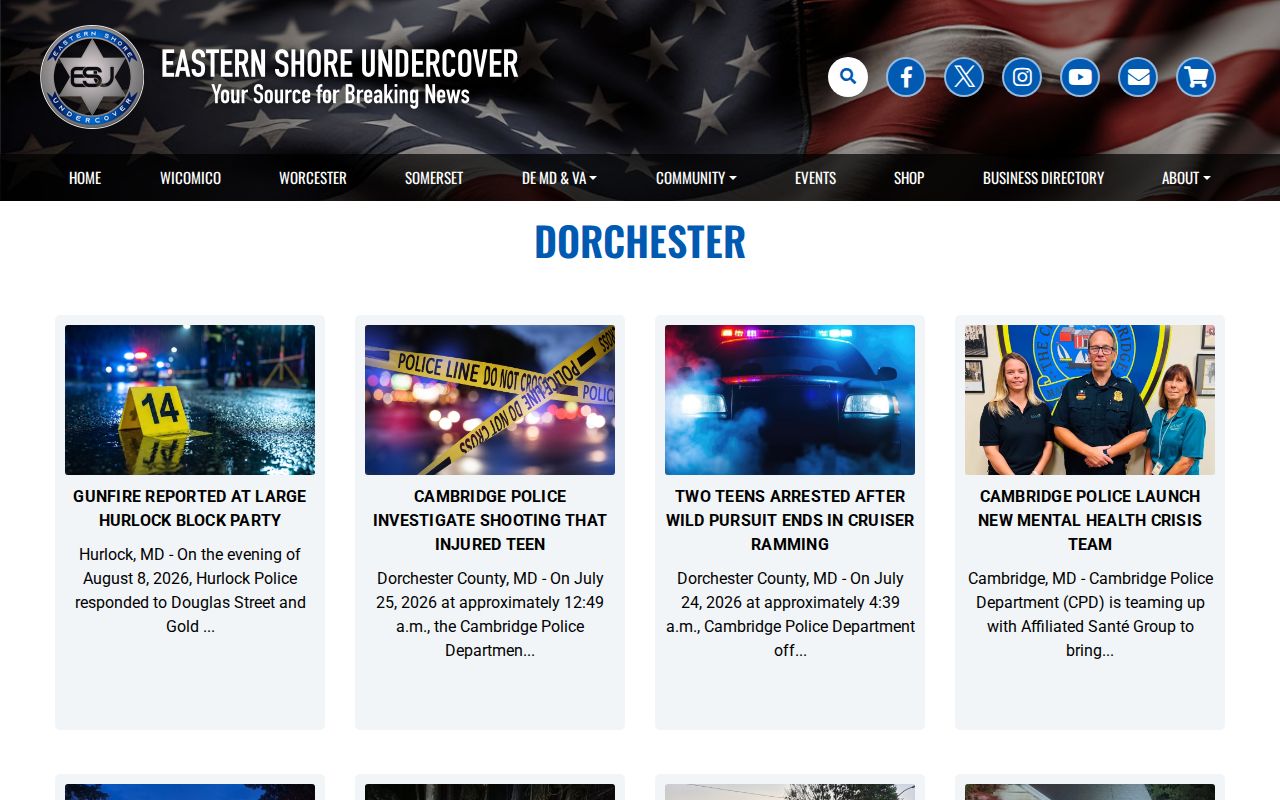Click the Hurlock, MD August 8 excerpt

pyautogui.click(x=190, y=590)
